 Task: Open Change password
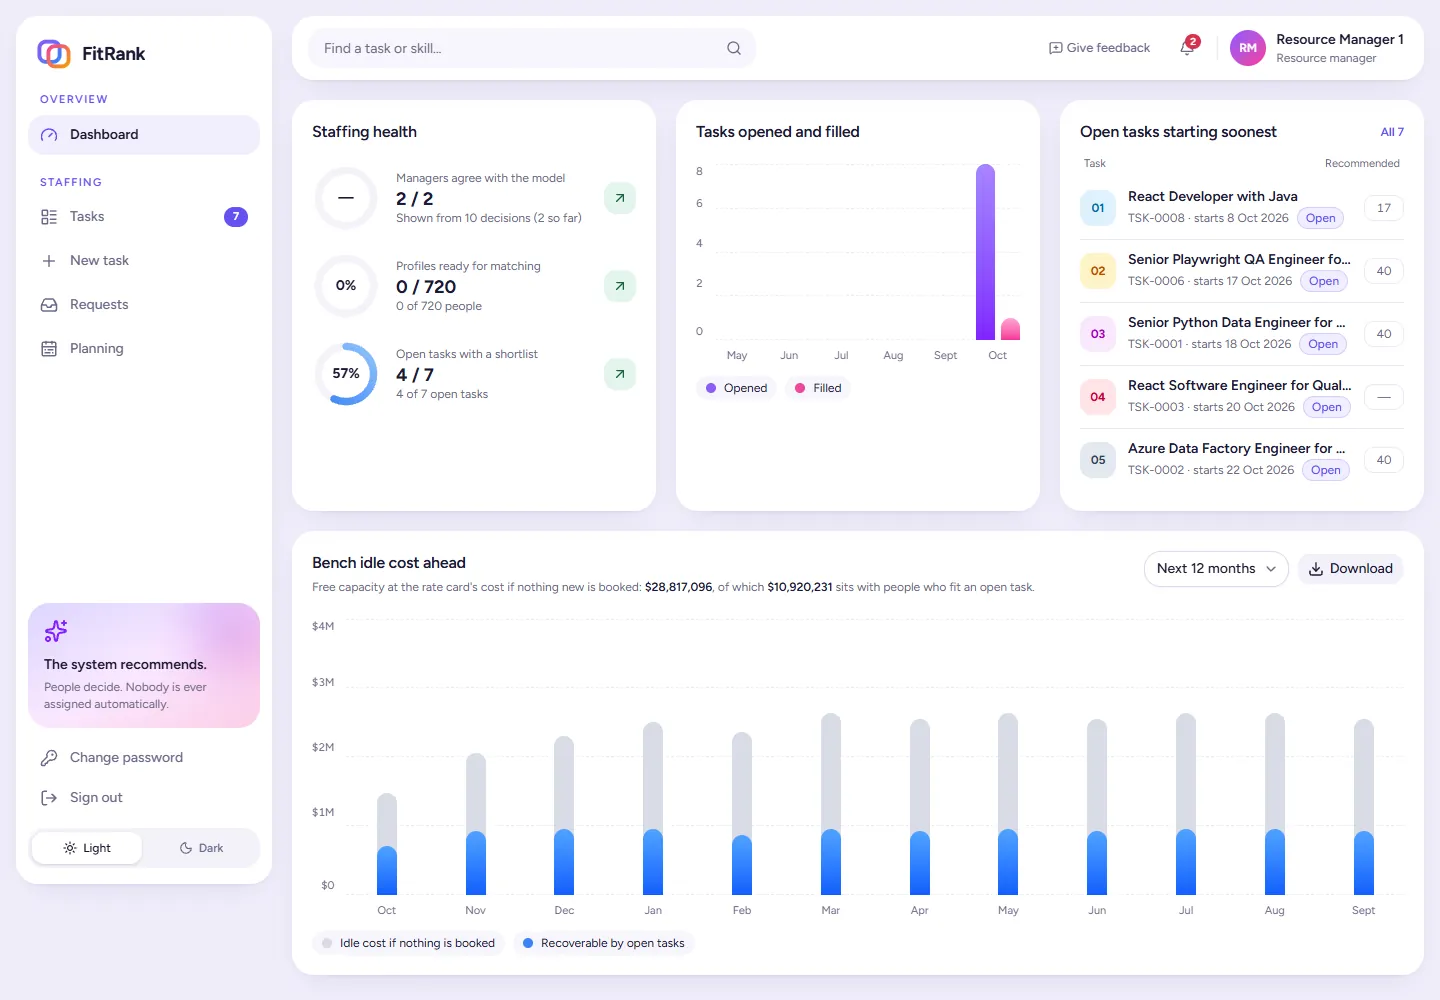click(x=144, y=758)
